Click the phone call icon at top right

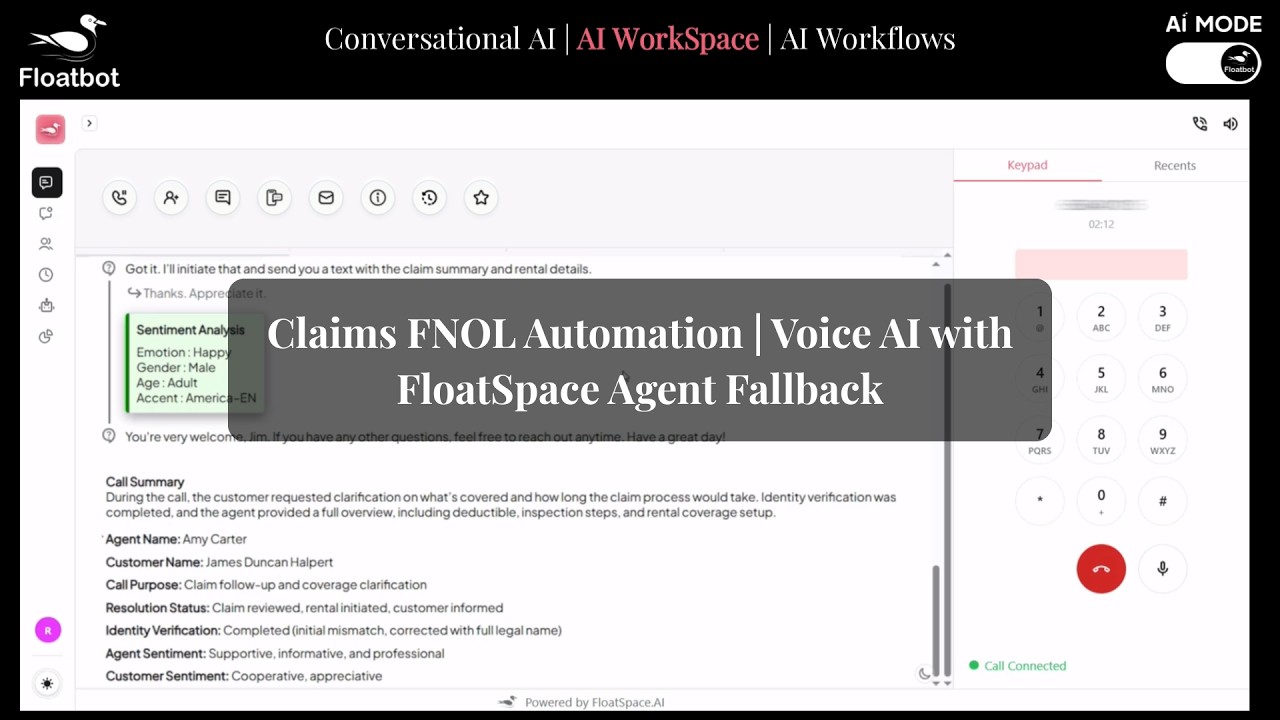pos(1200,124)
